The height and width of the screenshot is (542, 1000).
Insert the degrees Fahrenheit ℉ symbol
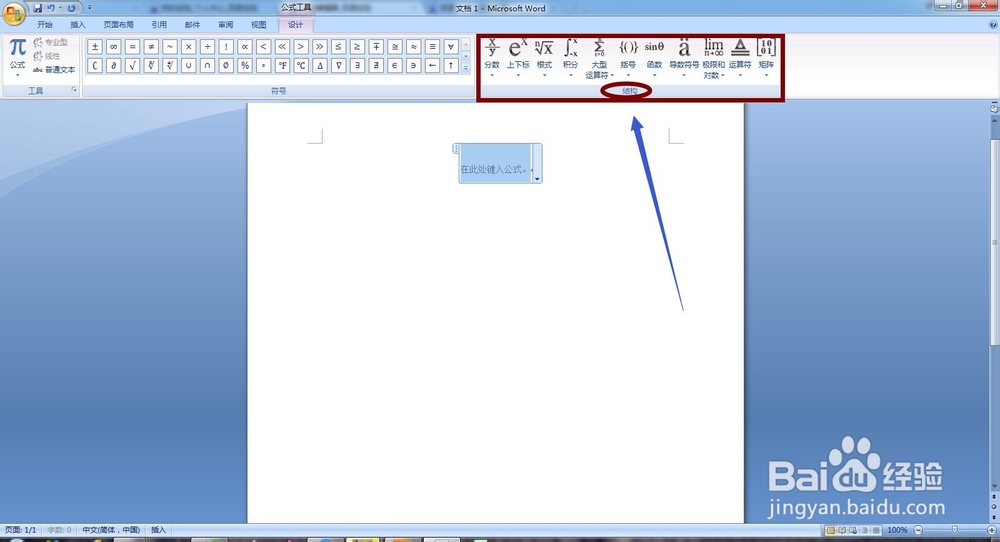[x=283, y=65]
